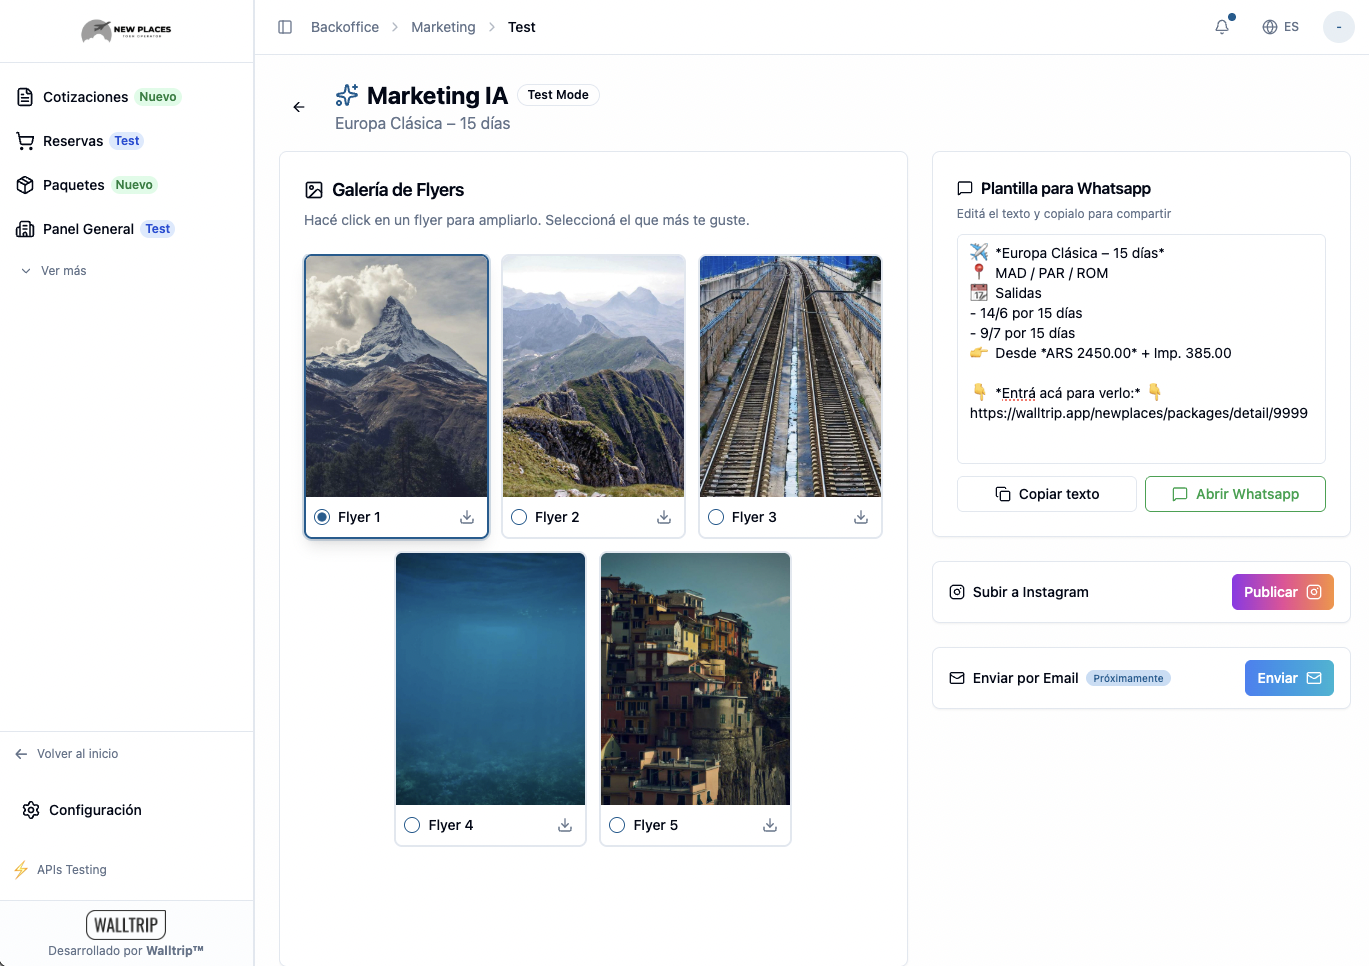Open the notifications bell
This screenshot has width=1369, height=966.
click(1222, 27)
